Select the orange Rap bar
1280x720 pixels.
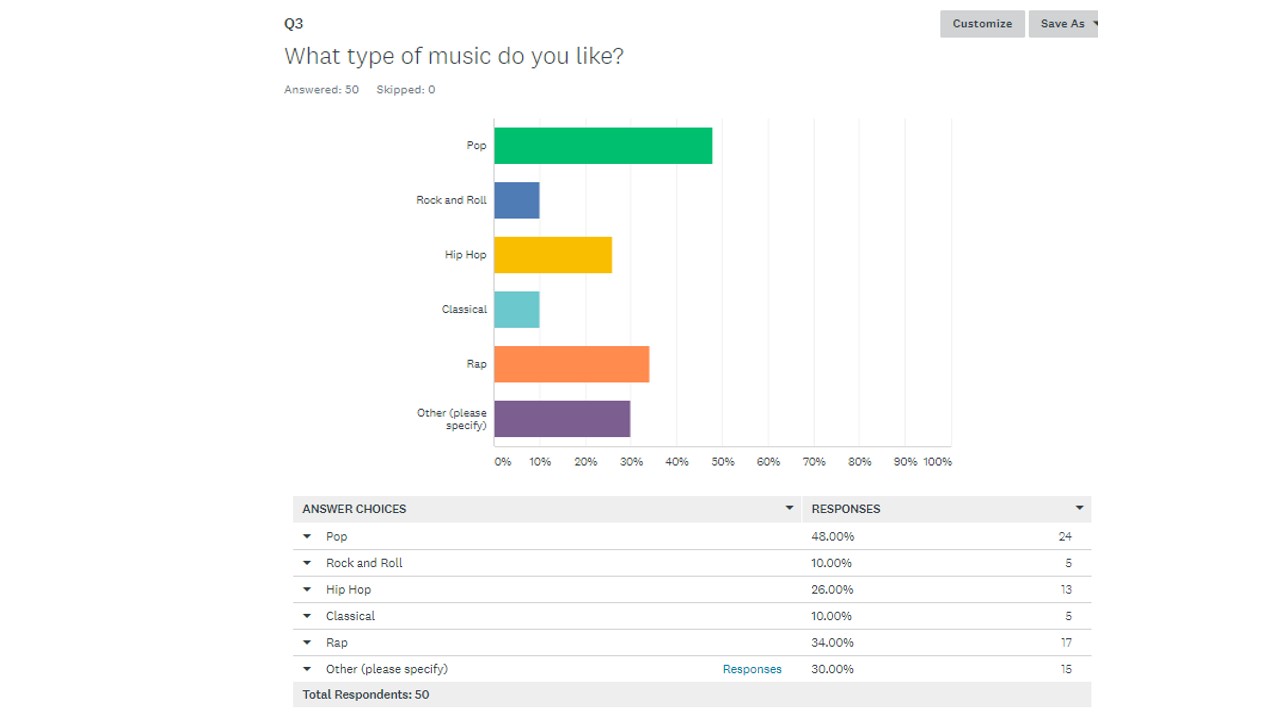572,364
